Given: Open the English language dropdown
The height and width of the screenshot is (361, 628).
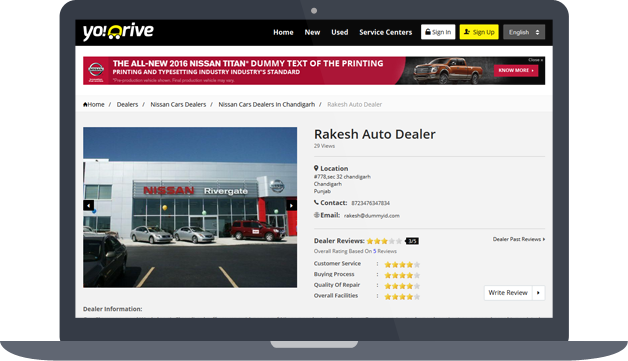Looking at the screenshot, I should click(x=524, y=32).
